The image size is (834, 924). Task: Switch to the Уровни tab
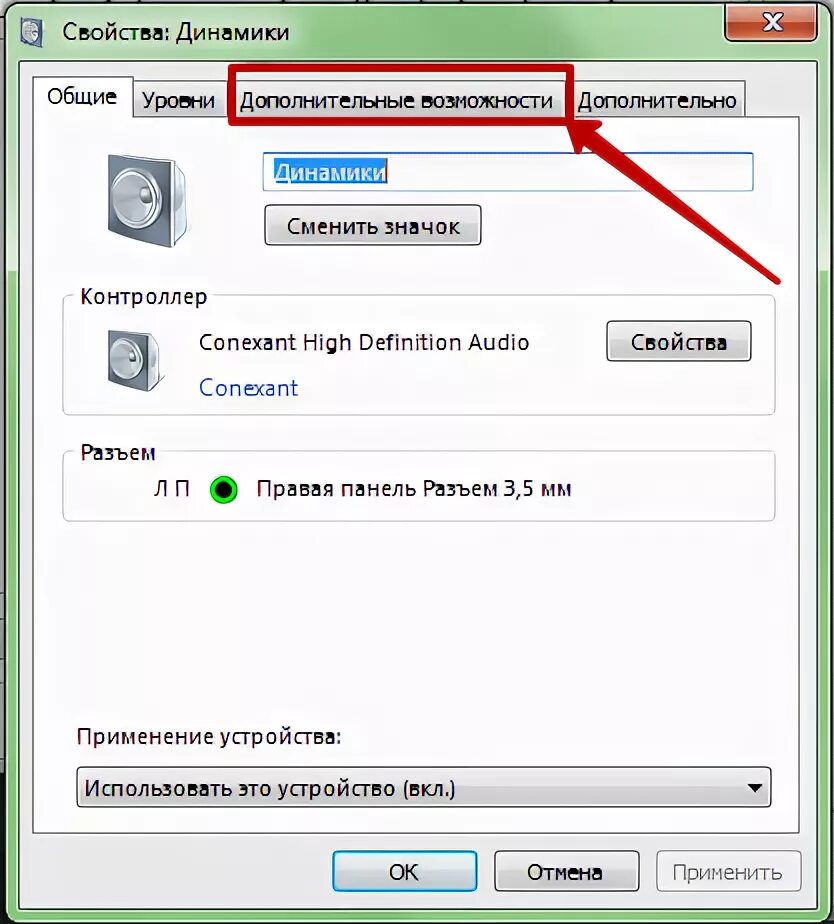[179, 100]
